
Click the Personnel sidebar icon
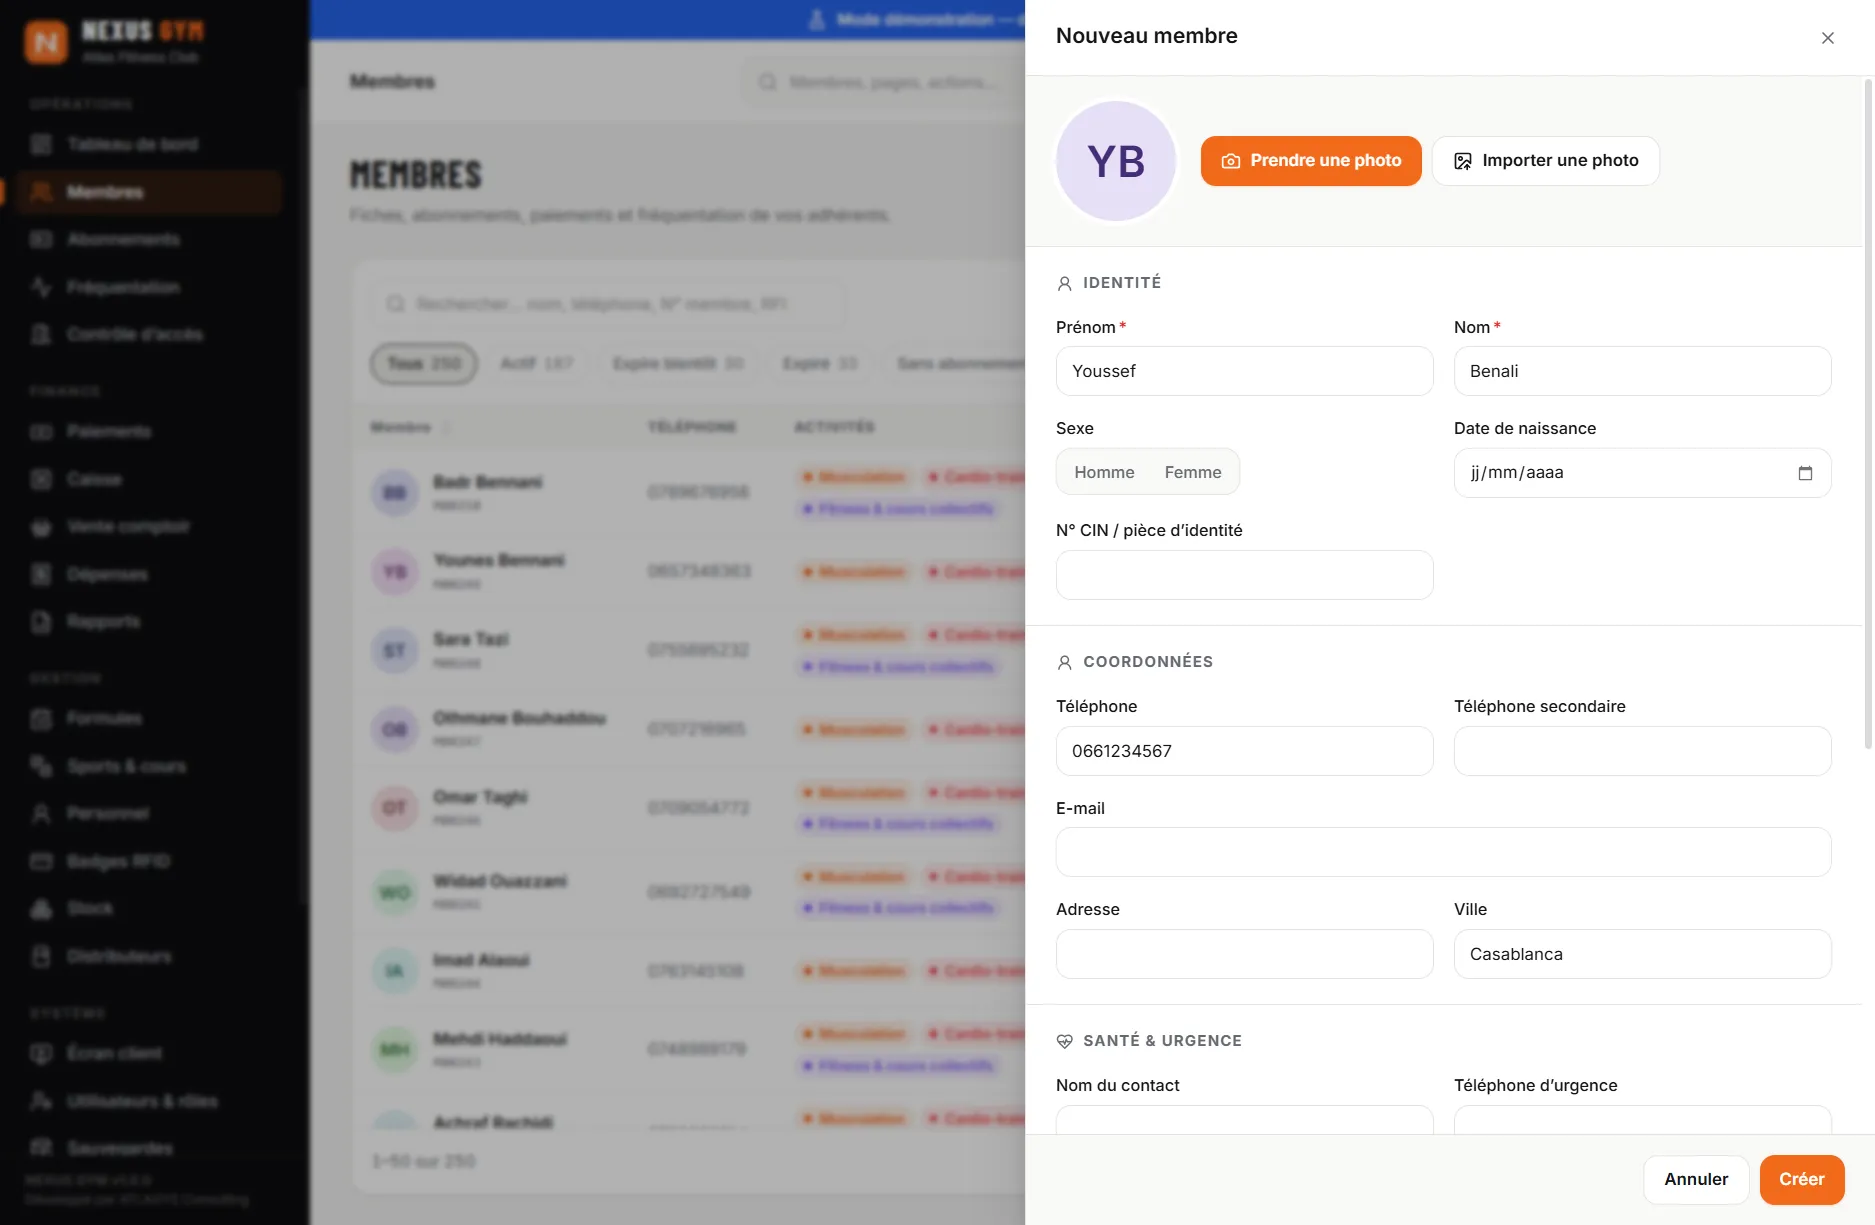click(x=41, y=814)
